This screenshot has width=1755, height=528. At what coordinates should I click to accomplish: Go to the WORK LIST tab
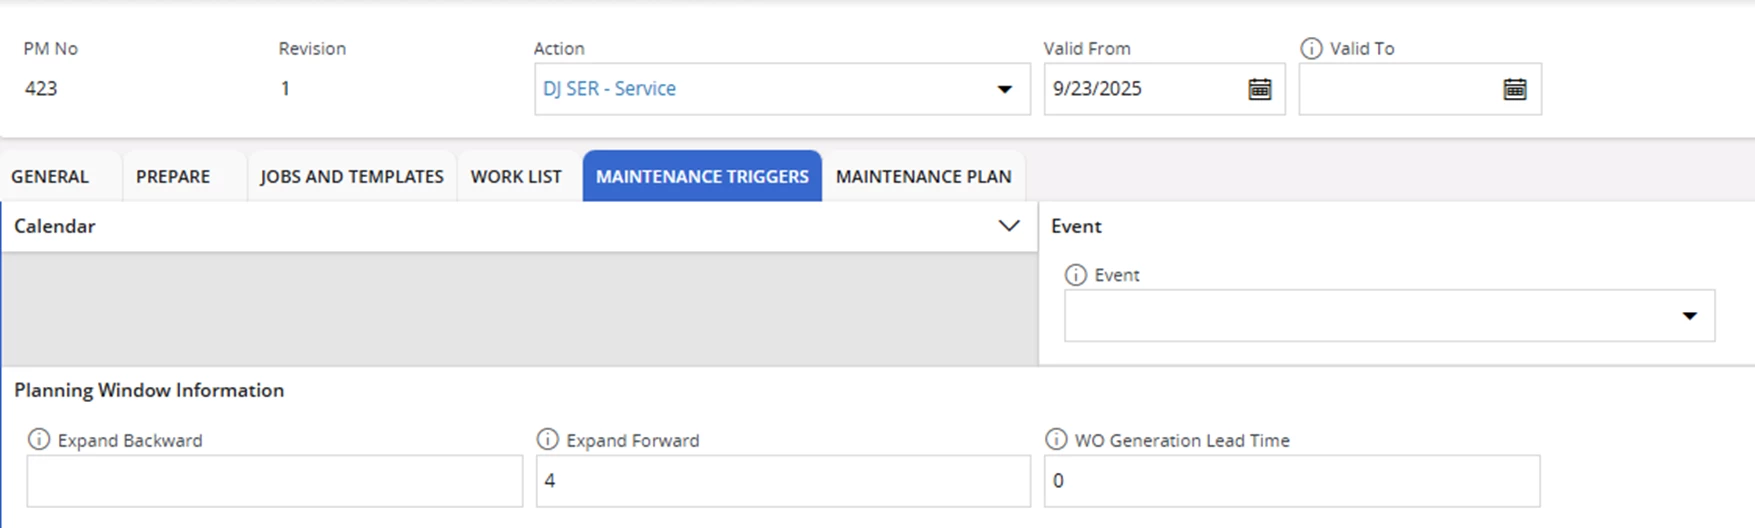tap(516, 176)
